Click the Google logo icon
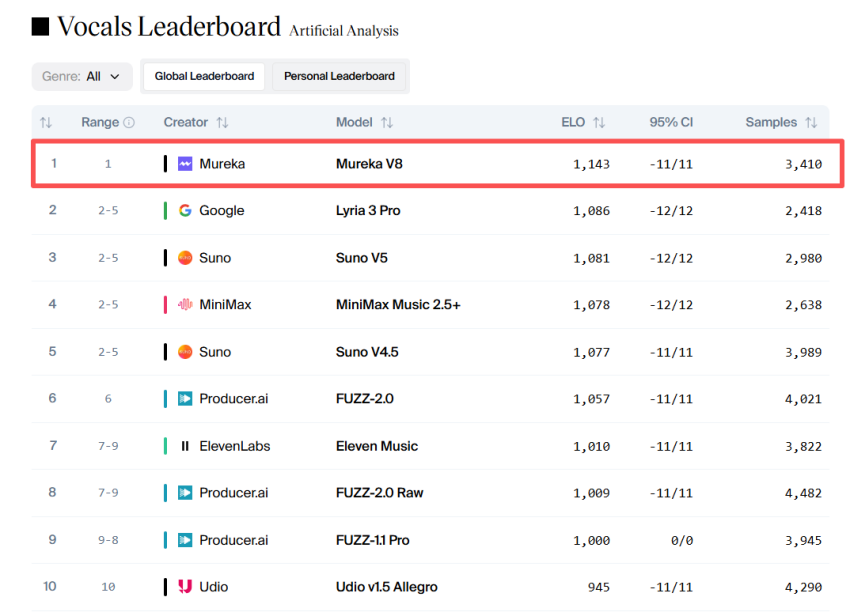 point(185,211)
